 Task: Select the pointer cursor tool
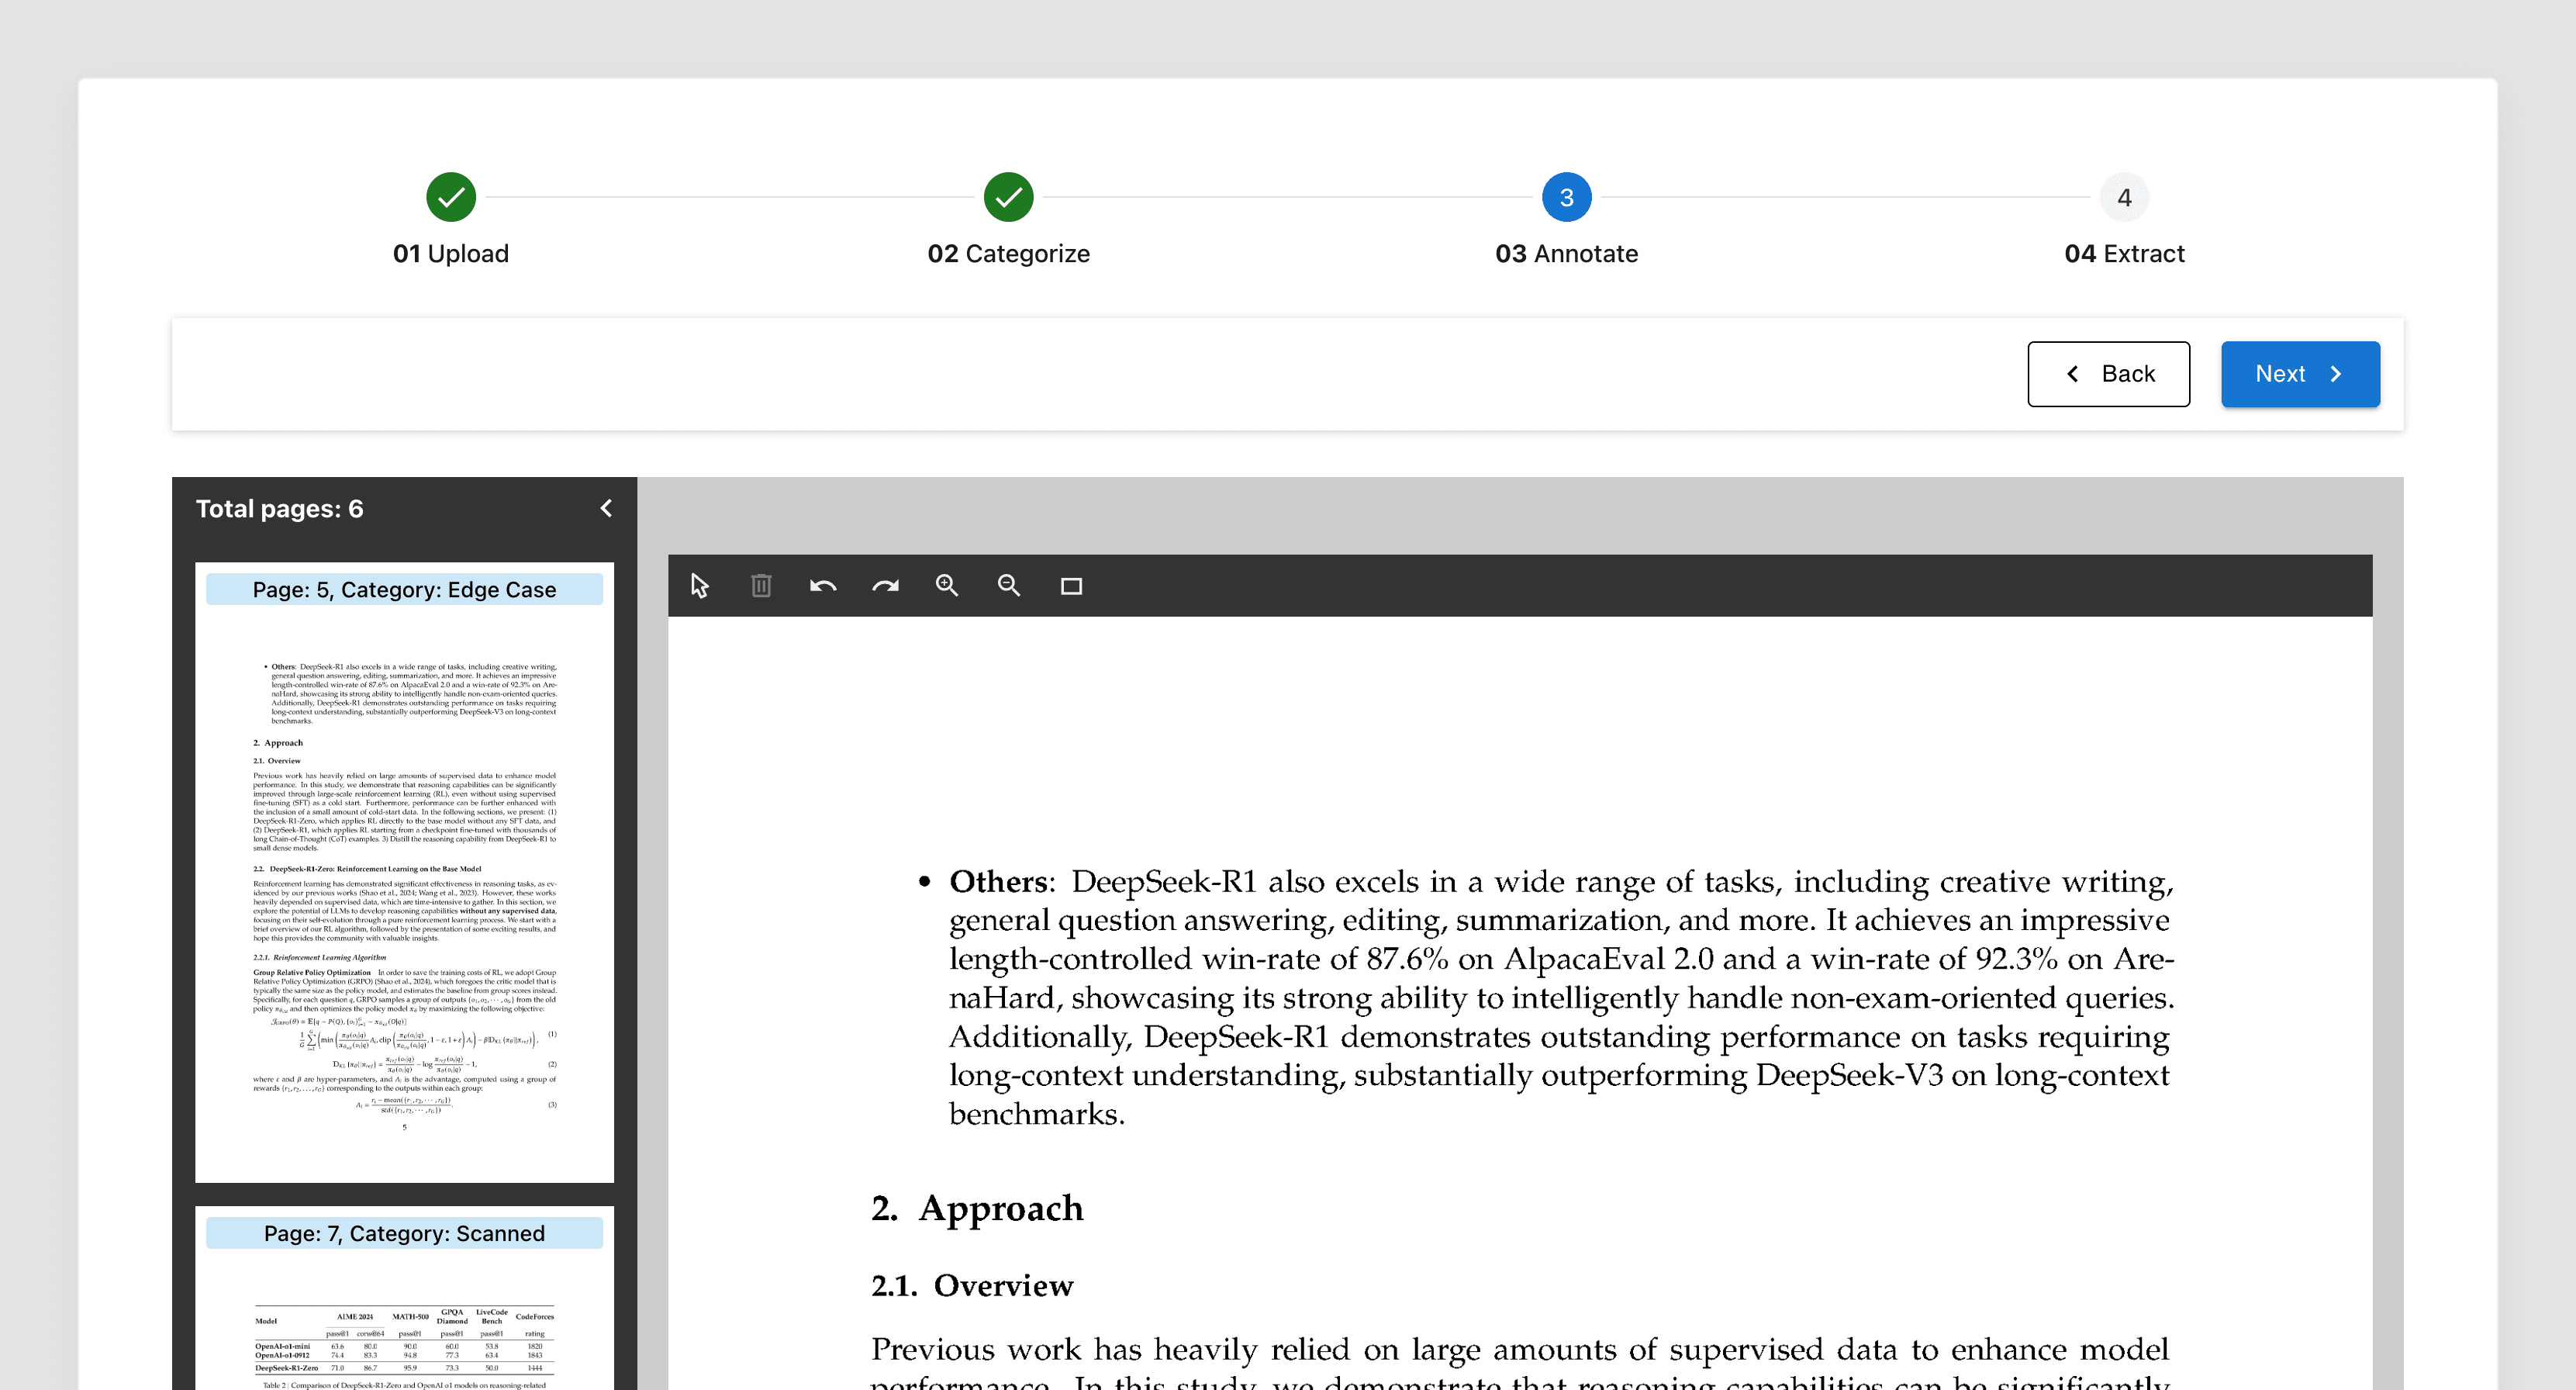click(x=699, y=586)
